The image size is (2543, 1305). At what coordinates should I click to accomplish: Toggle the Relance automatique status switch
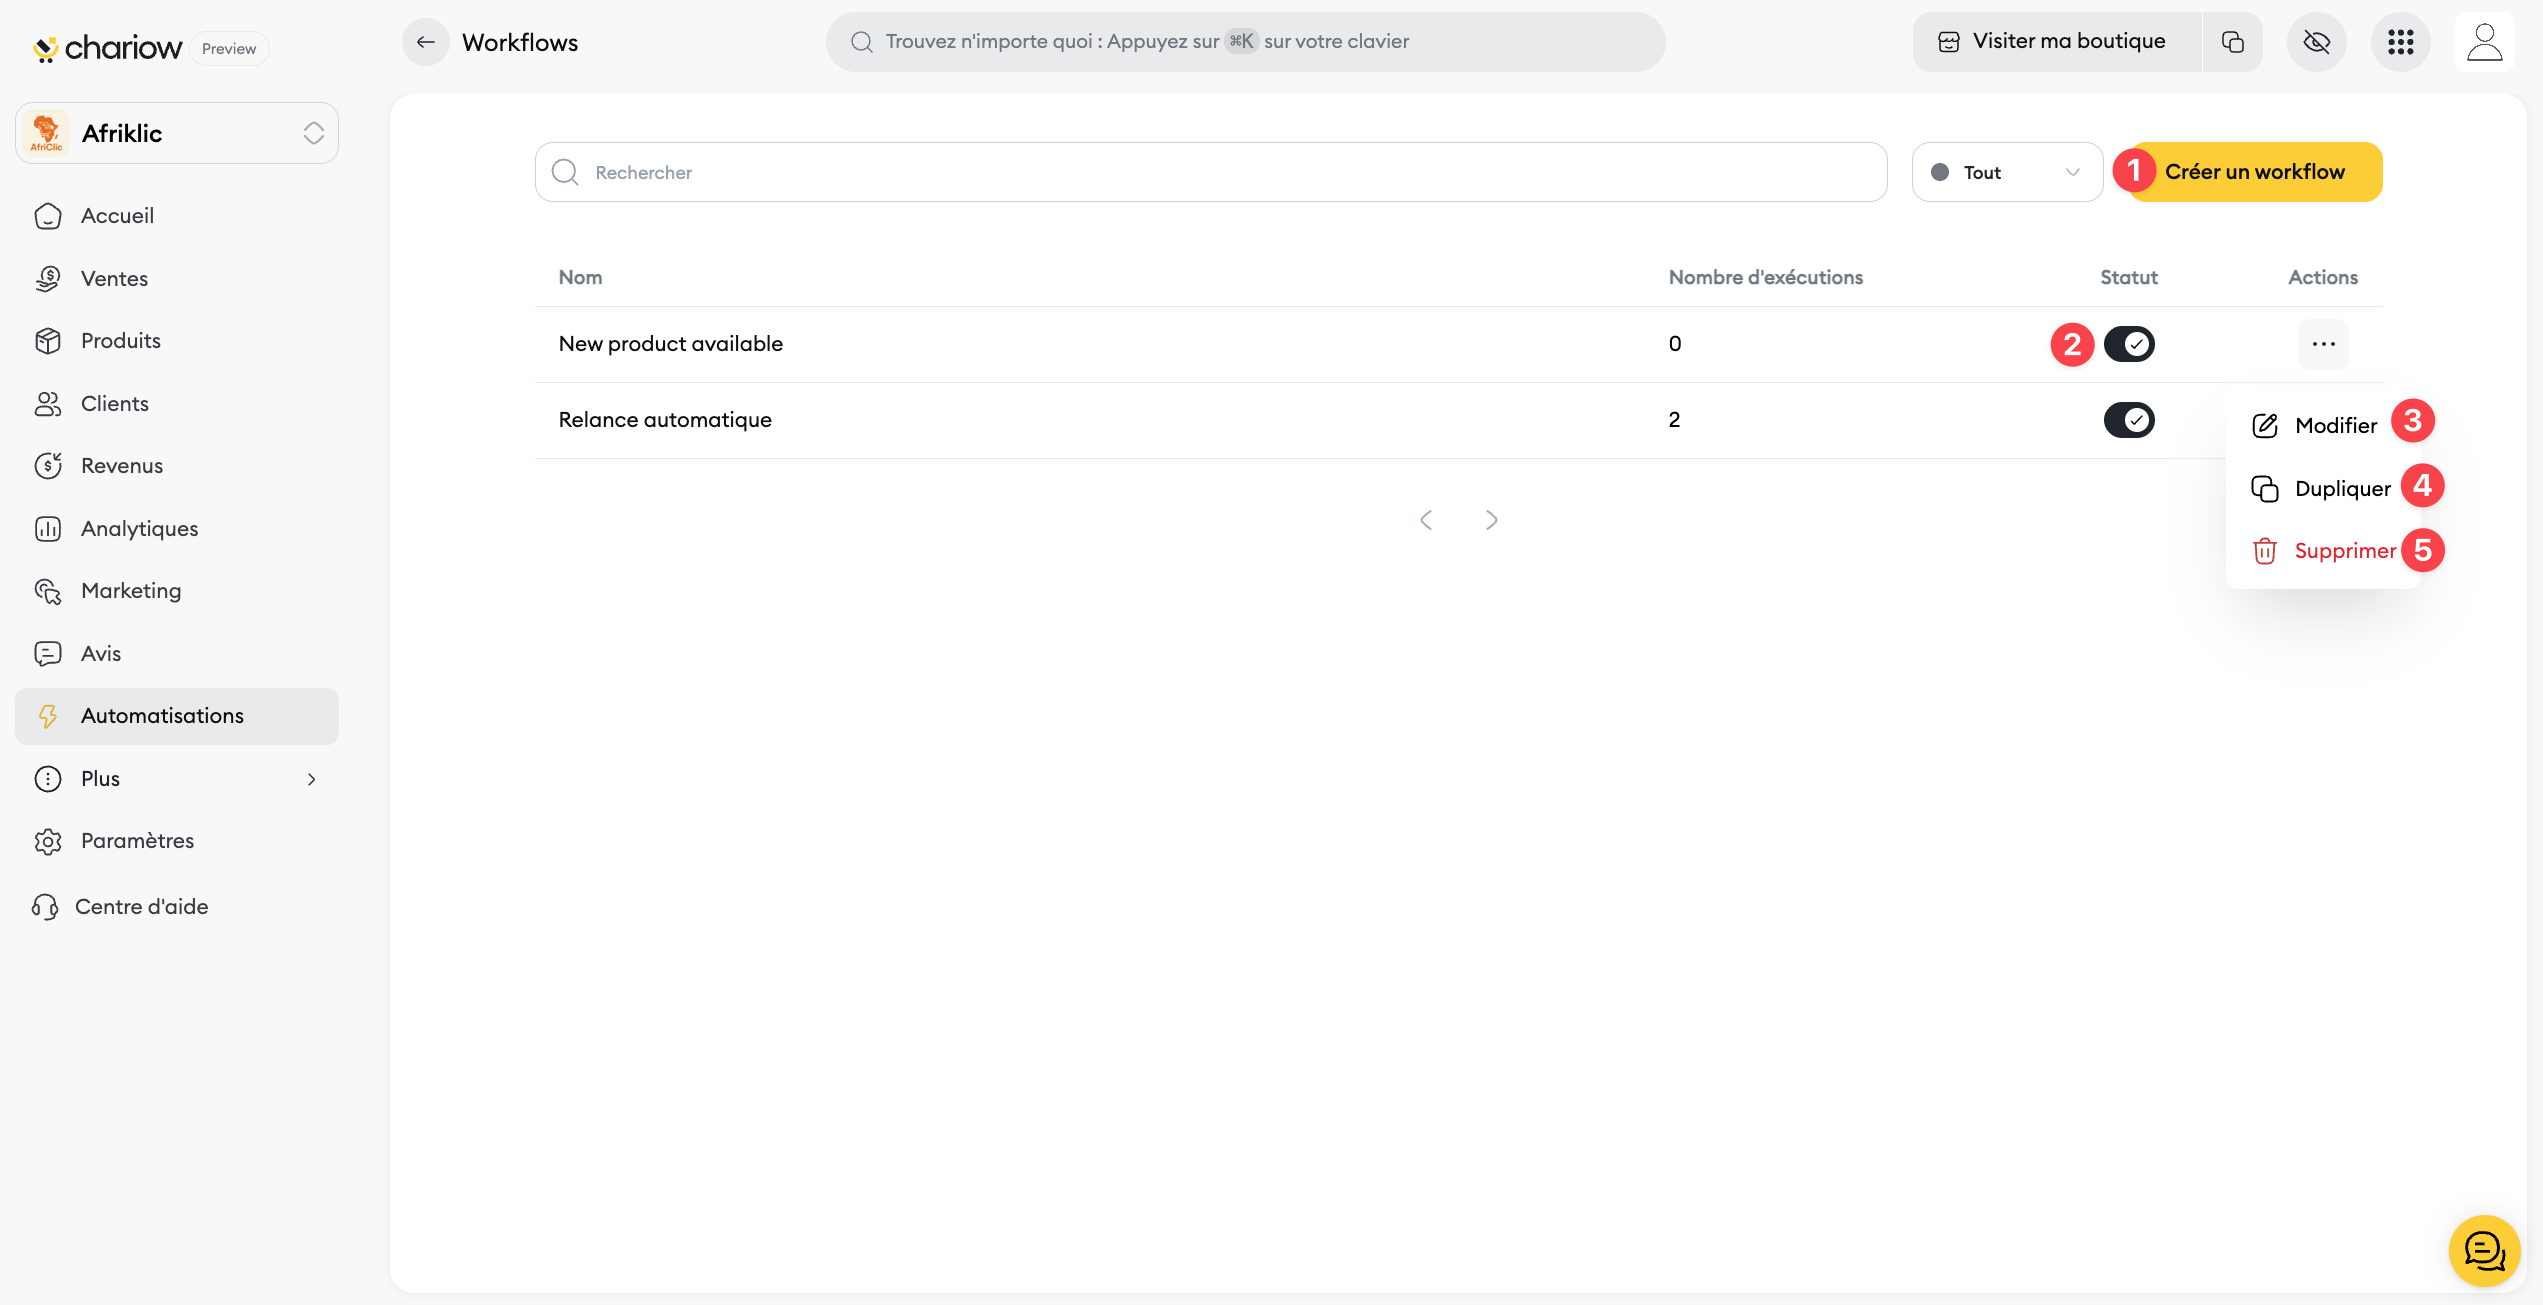point(2129,420)
